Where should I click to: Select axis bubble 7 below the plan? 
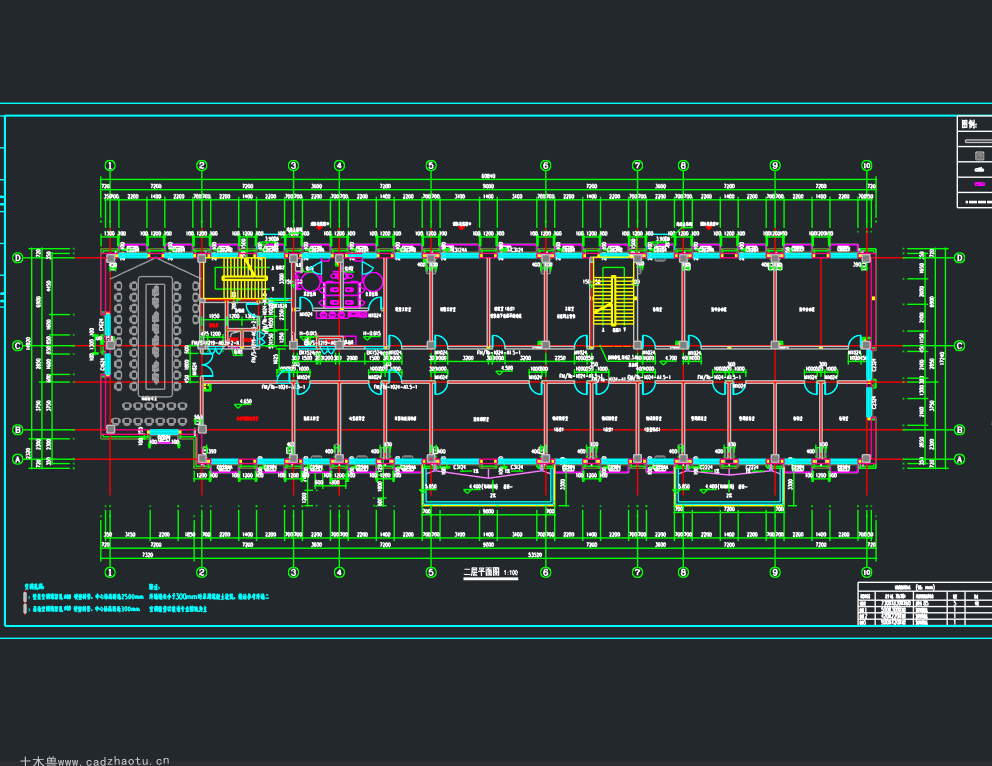click(x=637, y=572)
